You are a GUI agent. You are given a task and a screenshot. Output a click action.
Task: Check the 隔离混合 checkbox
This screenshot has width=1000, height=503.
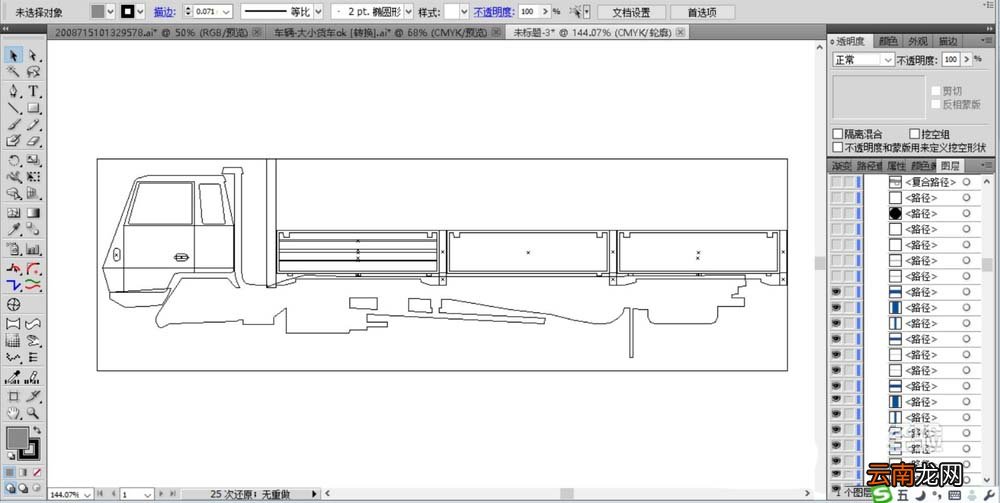(838, 134)
